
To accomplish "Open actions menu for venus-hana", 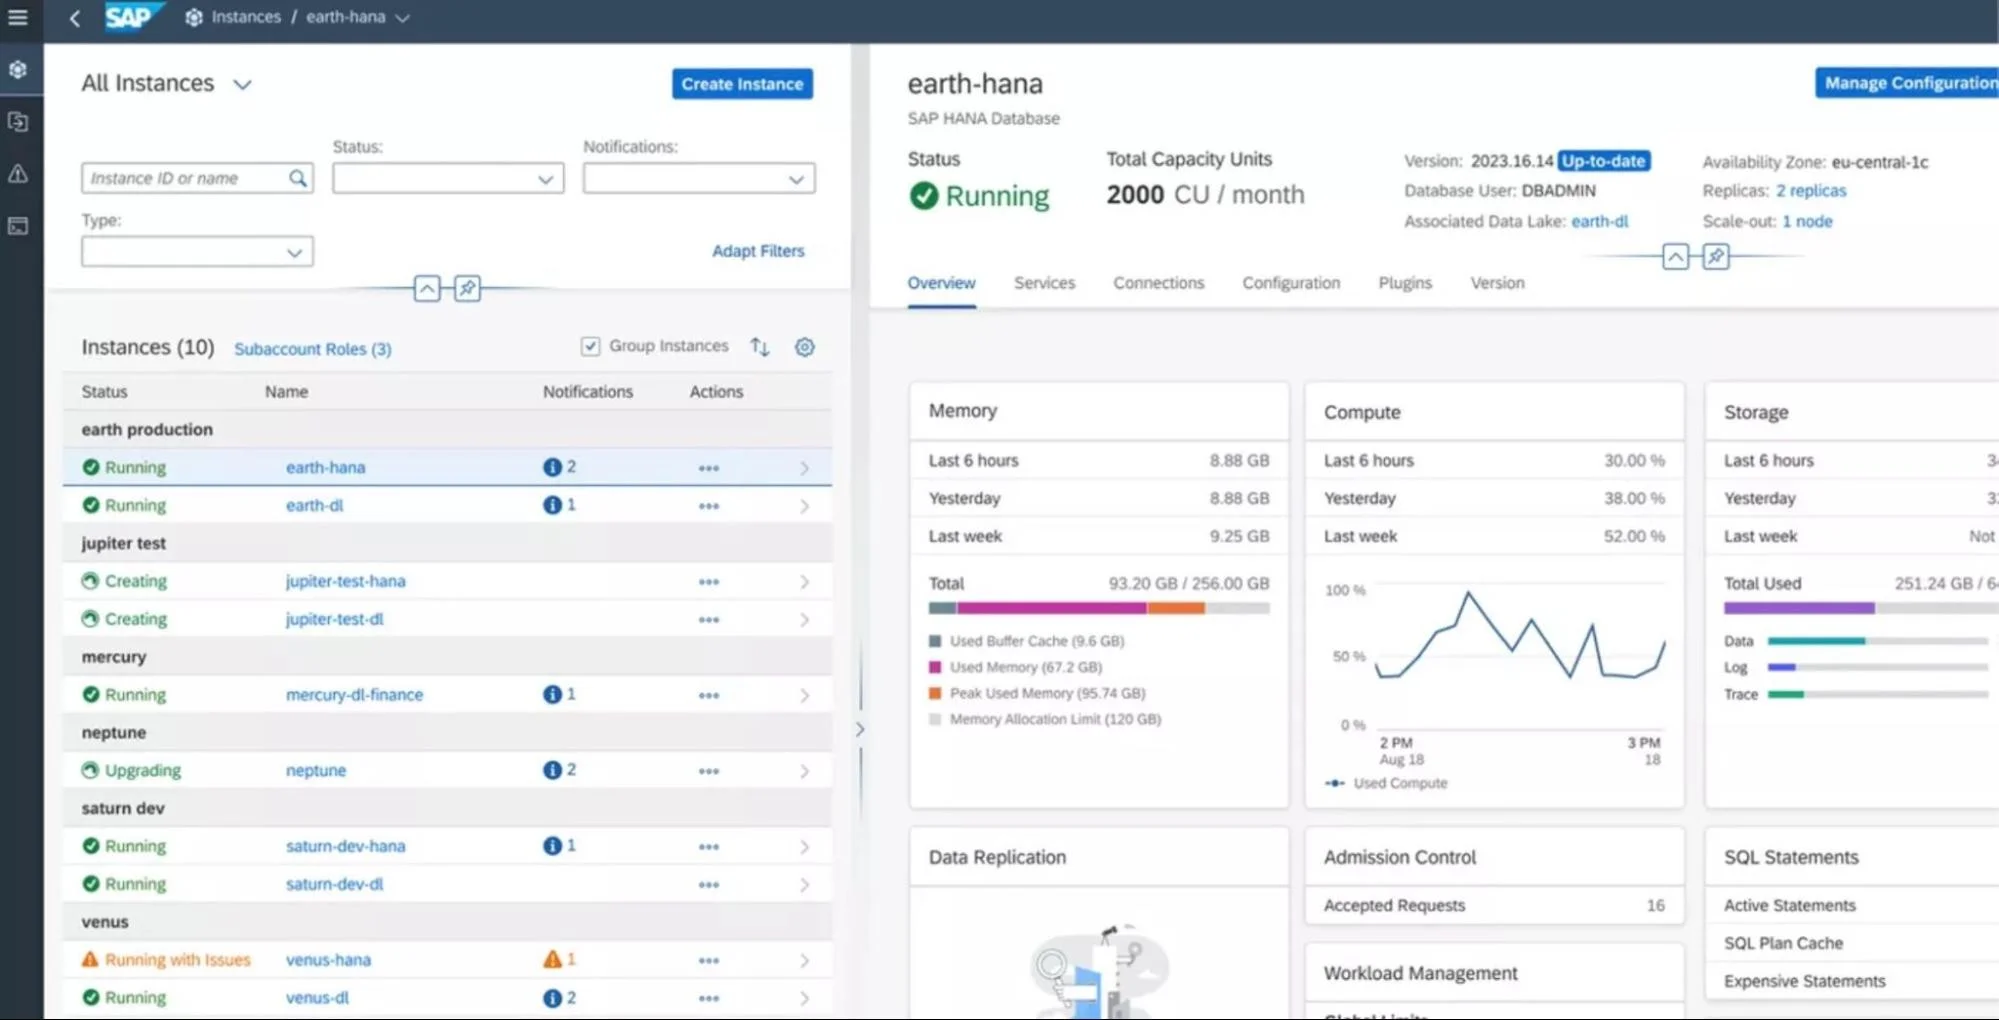I will [x=709, y=960].
